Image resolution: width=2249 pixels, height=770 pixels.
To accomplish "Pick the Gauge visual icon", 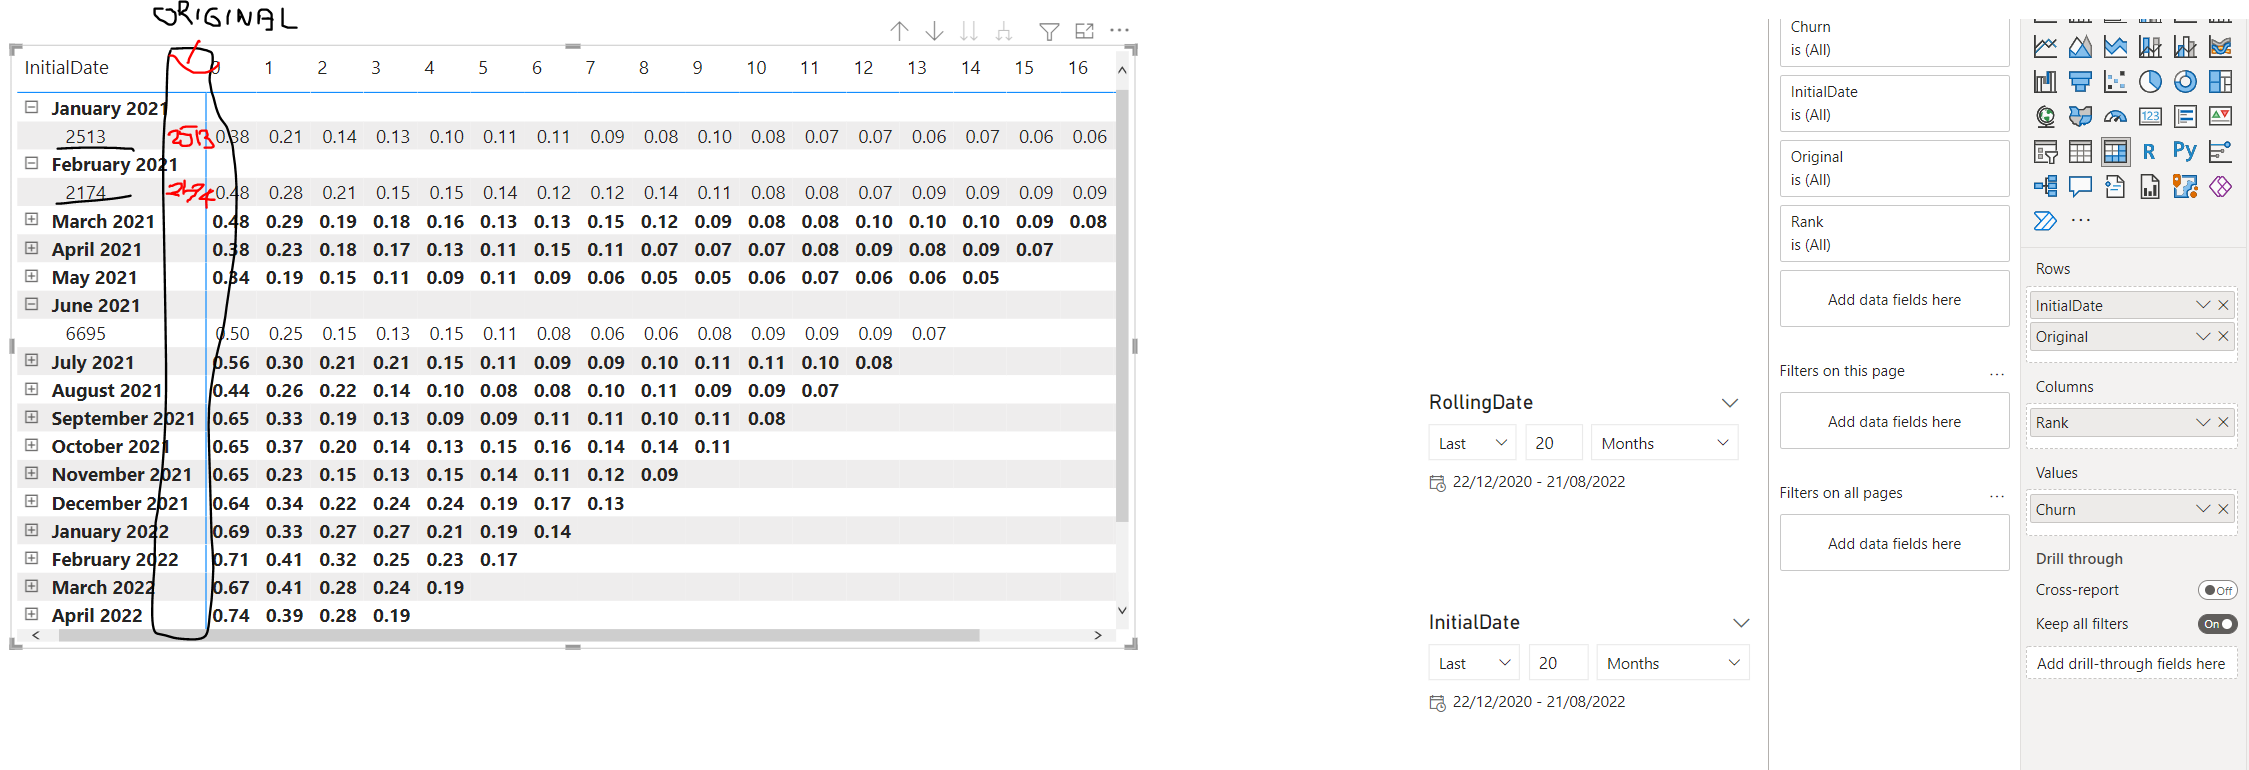I will click(x=2115, y=117).
